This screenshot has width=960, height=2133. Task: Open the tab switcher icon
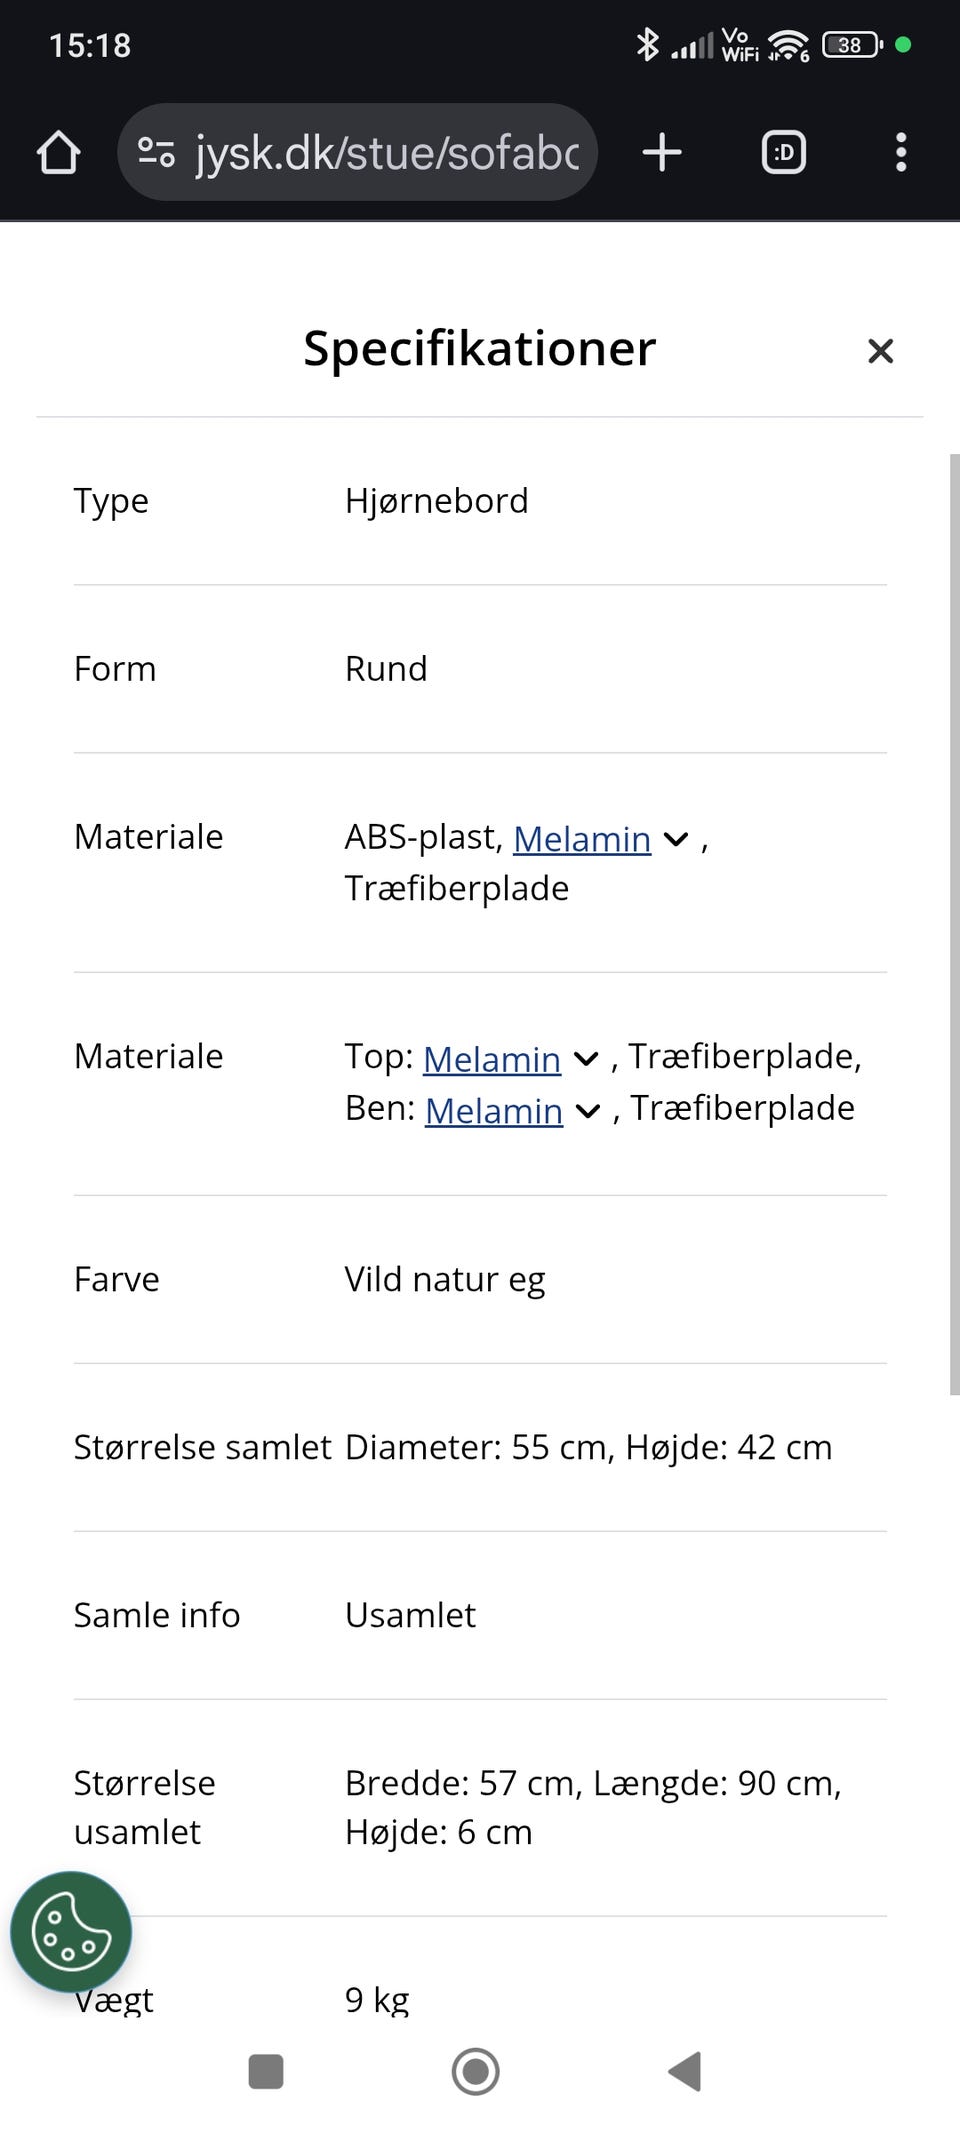coord(783,152)
